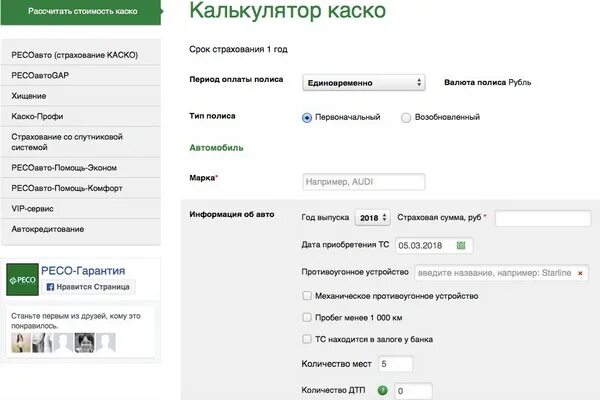Select Возобновленный policy type radio
Viewport: 600px width, 400px height.
(406, 118)
